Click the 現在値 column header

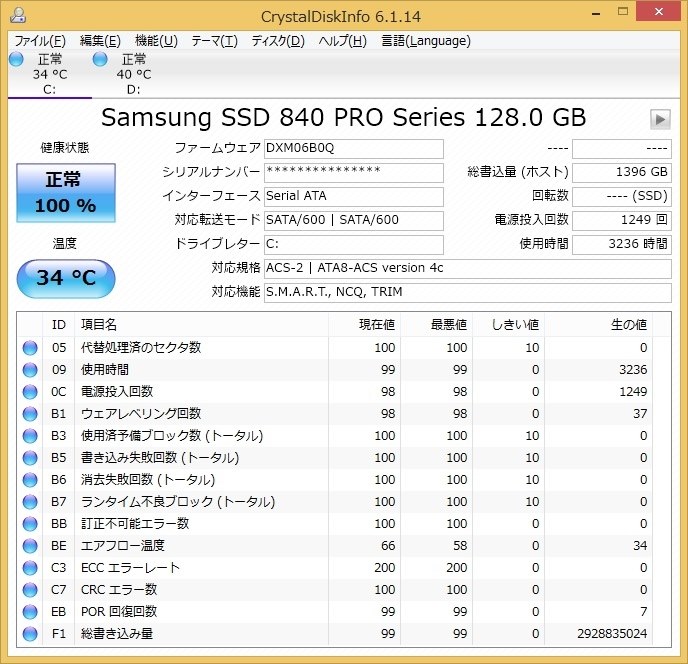click(x=364, y=325)
